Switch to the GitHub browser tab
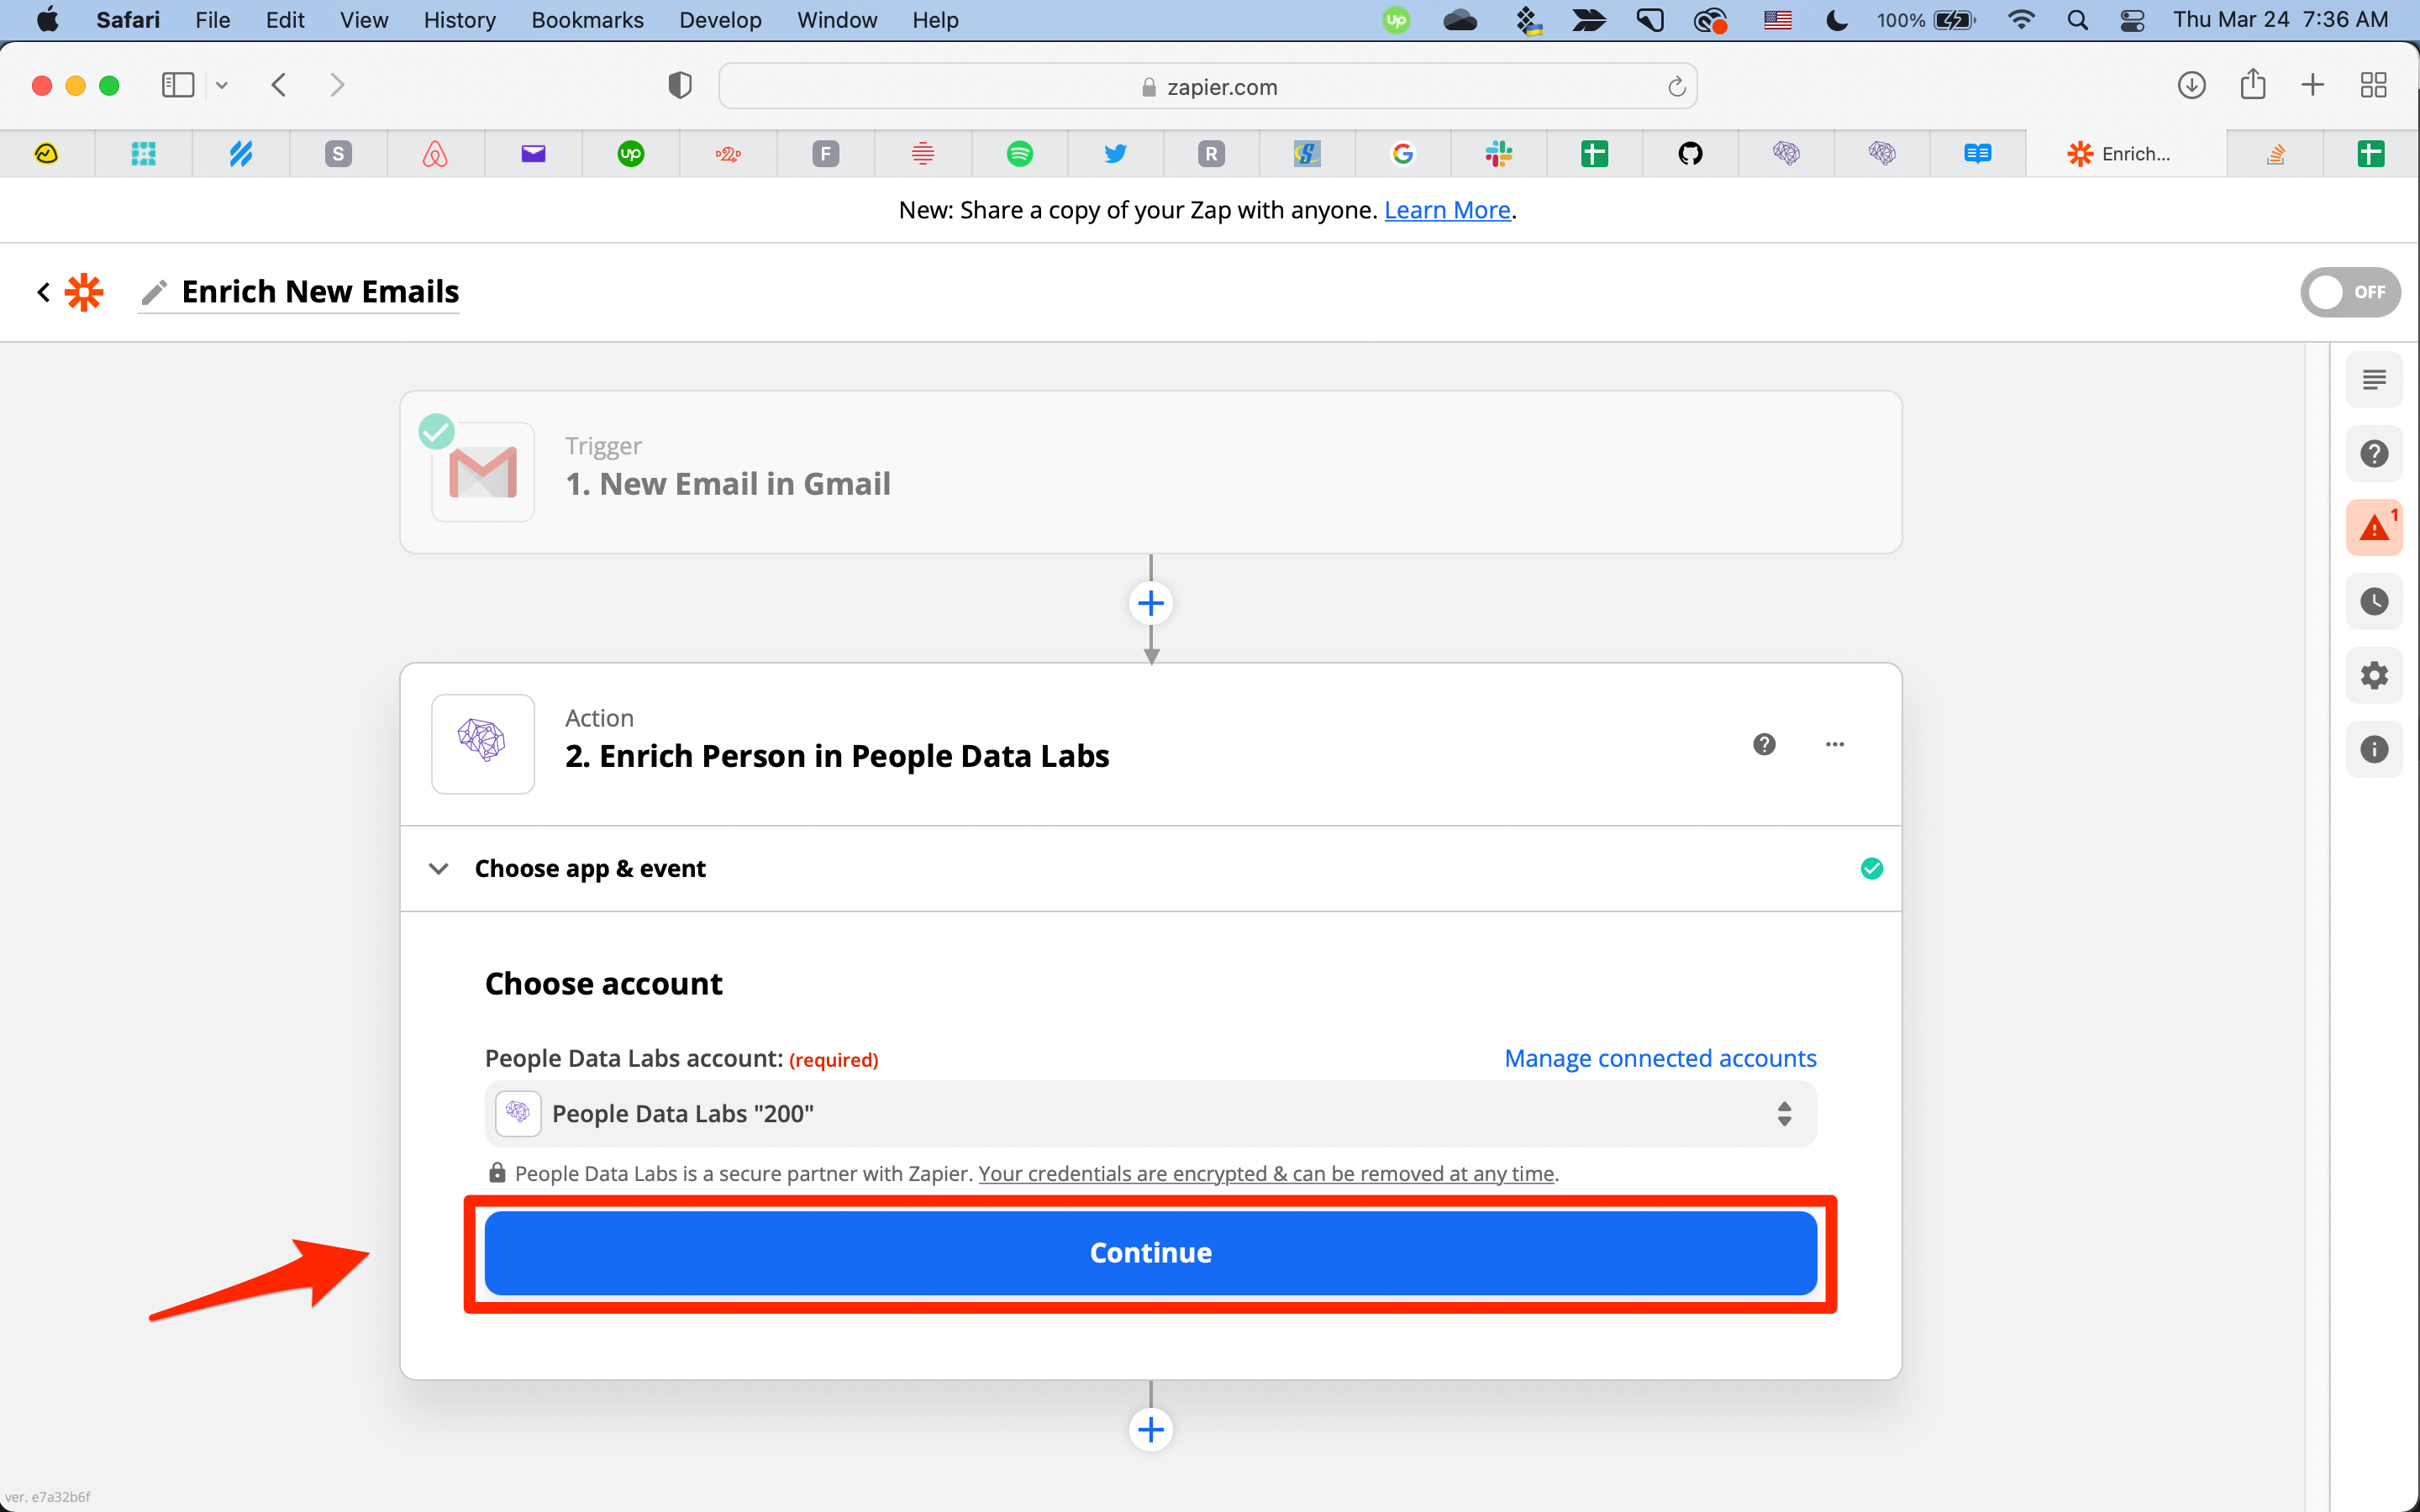2420x1512 pixels. [1689, 154]
